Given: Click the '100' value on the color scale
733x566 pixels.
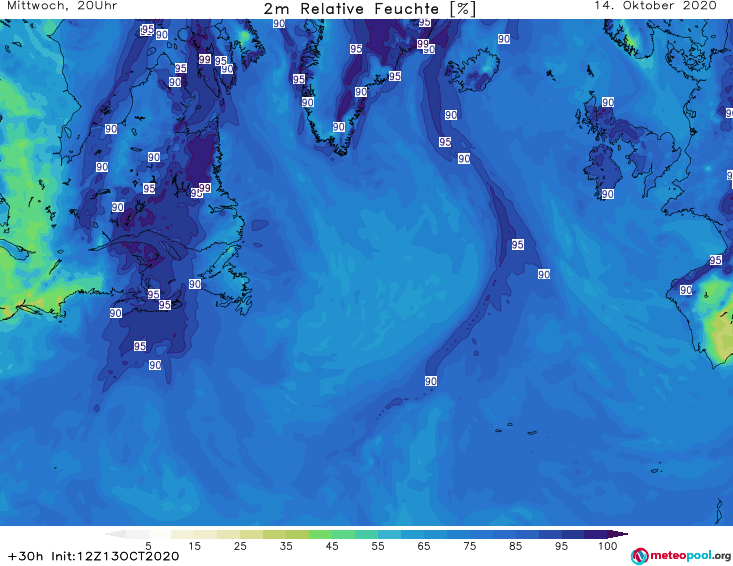Looking at the screenshot, I should (x=607, y=546).
